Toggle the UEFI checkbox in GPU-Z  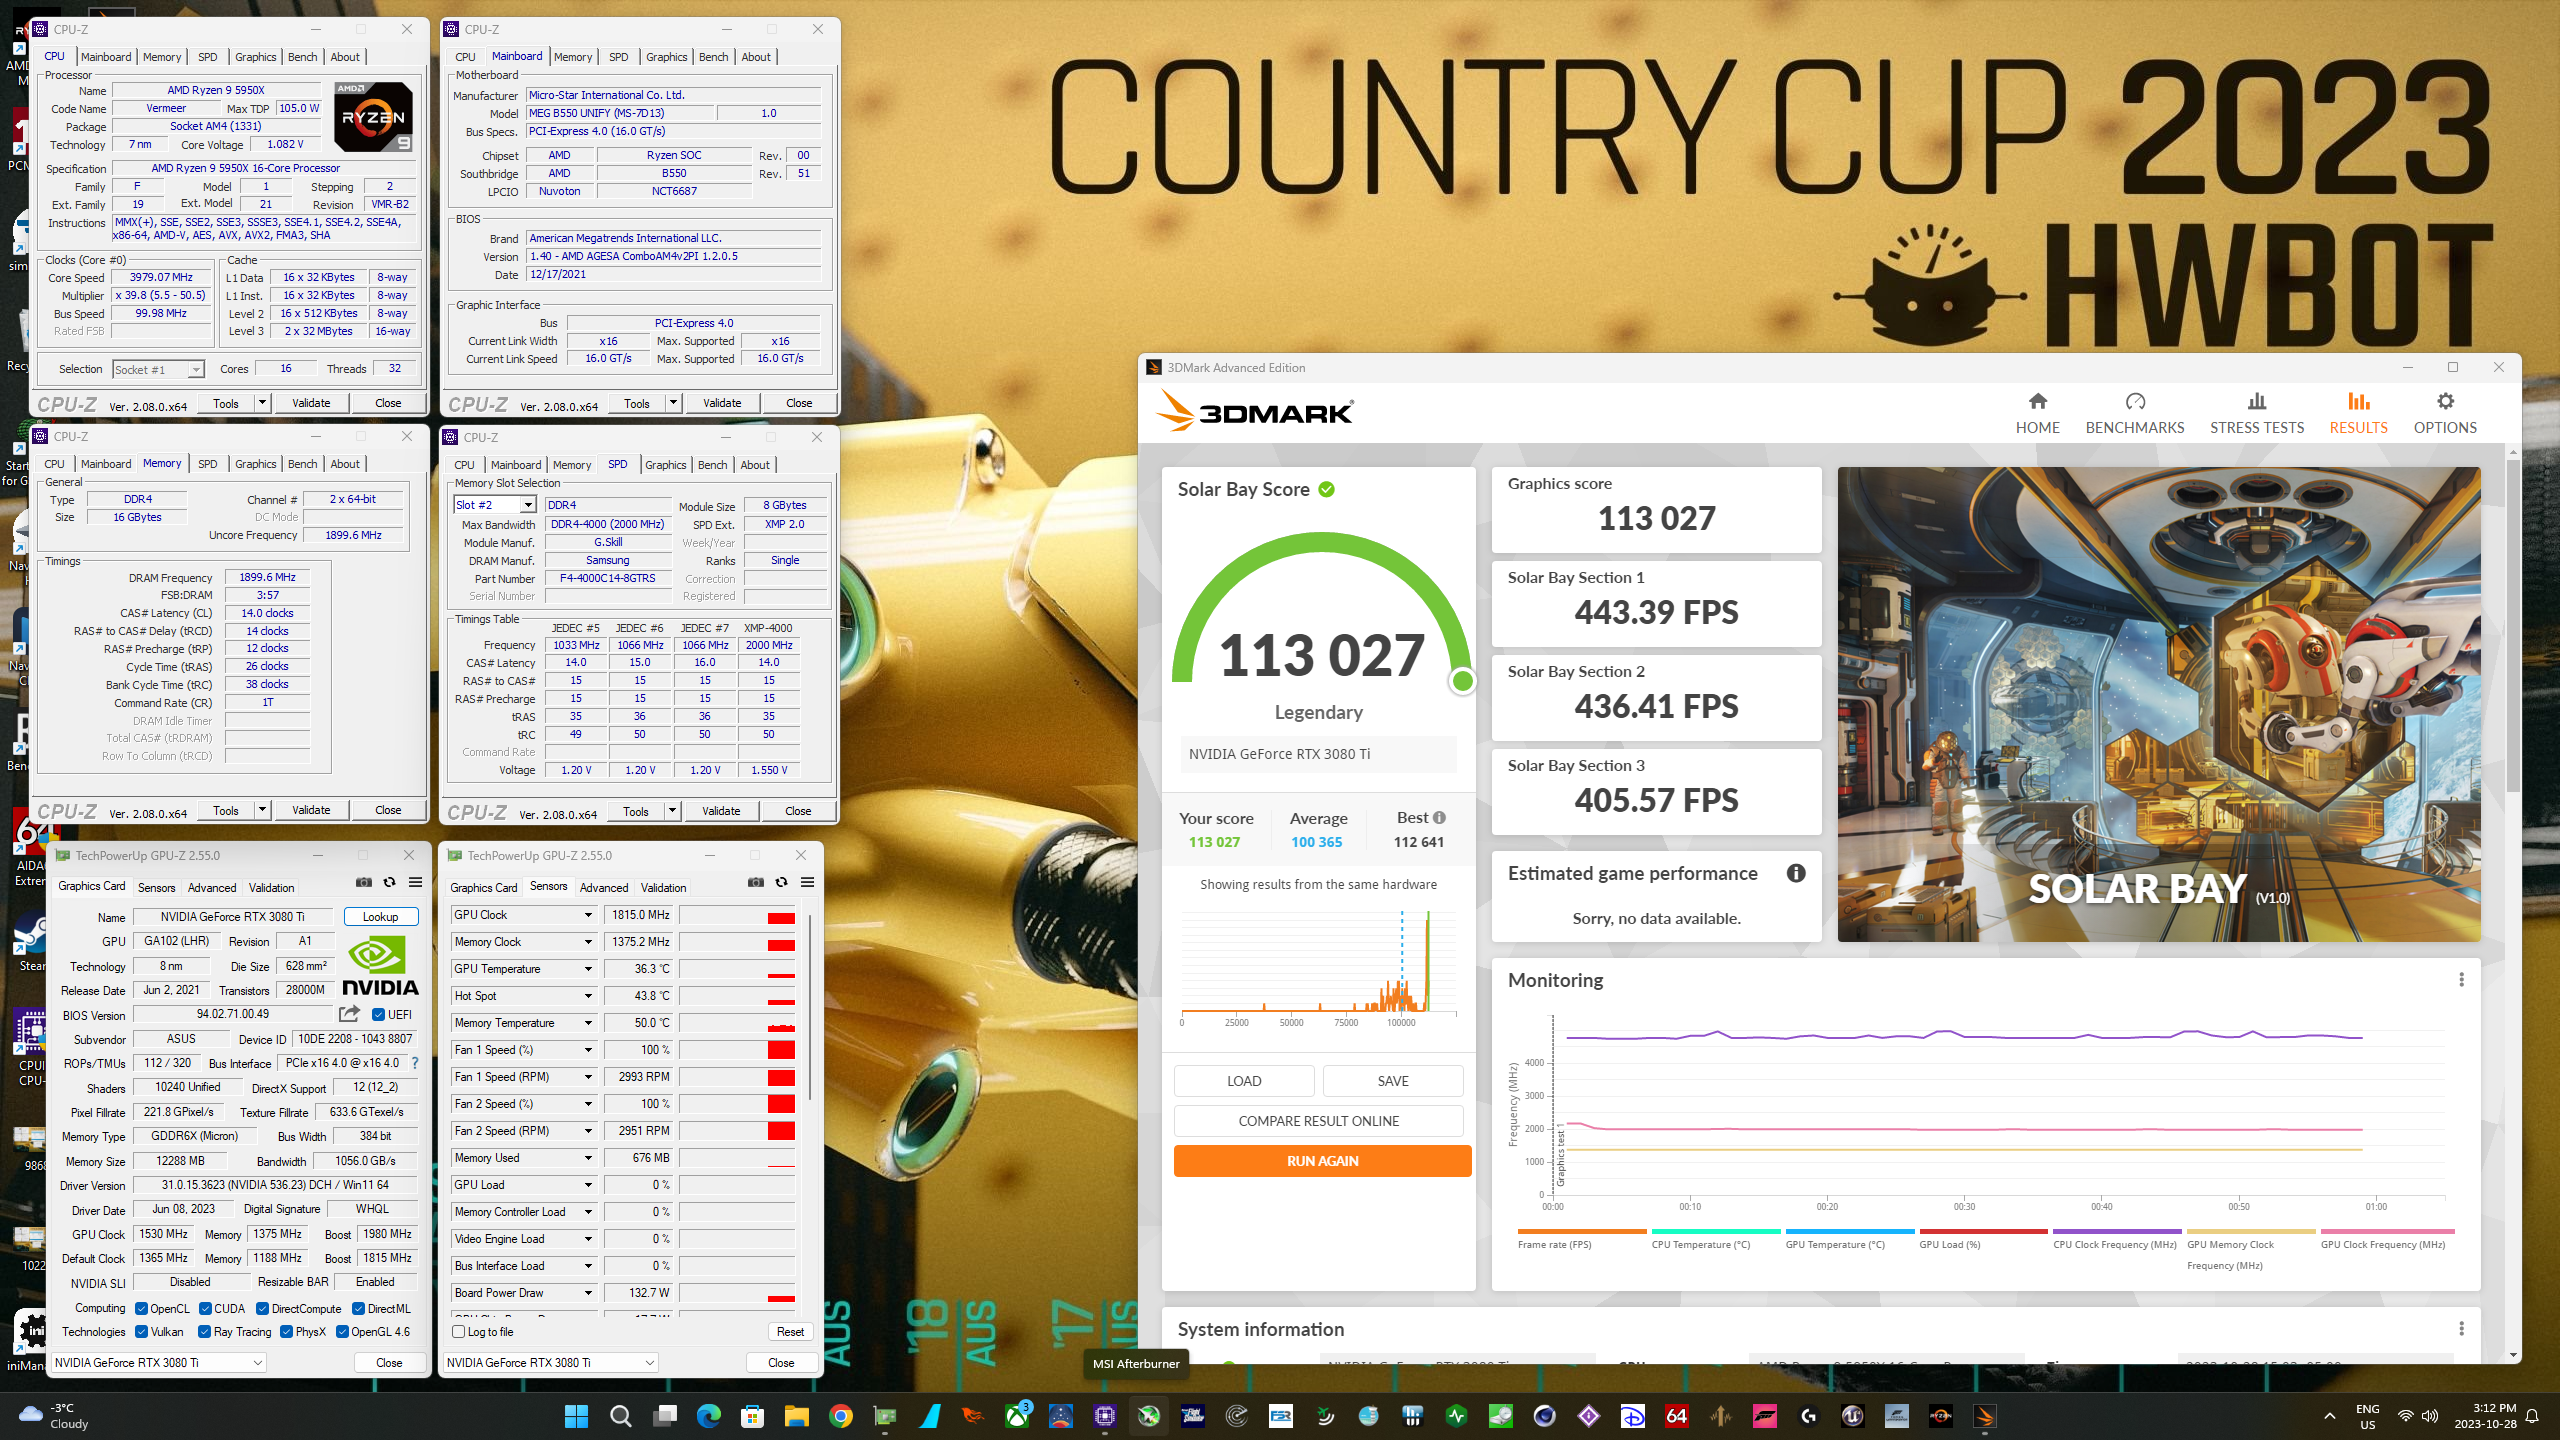pos(378,1015)
